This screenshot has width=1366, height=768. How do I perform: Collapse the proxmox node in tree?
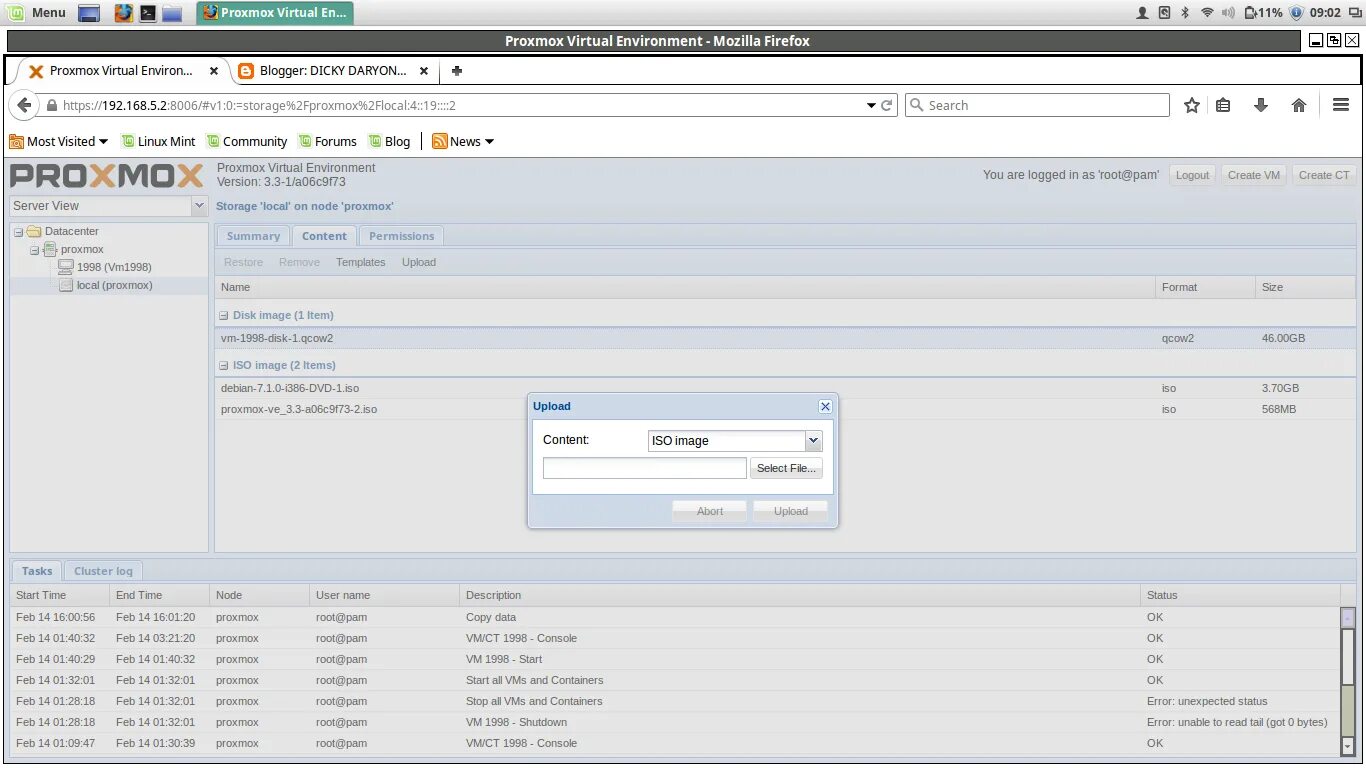(34, 250)
